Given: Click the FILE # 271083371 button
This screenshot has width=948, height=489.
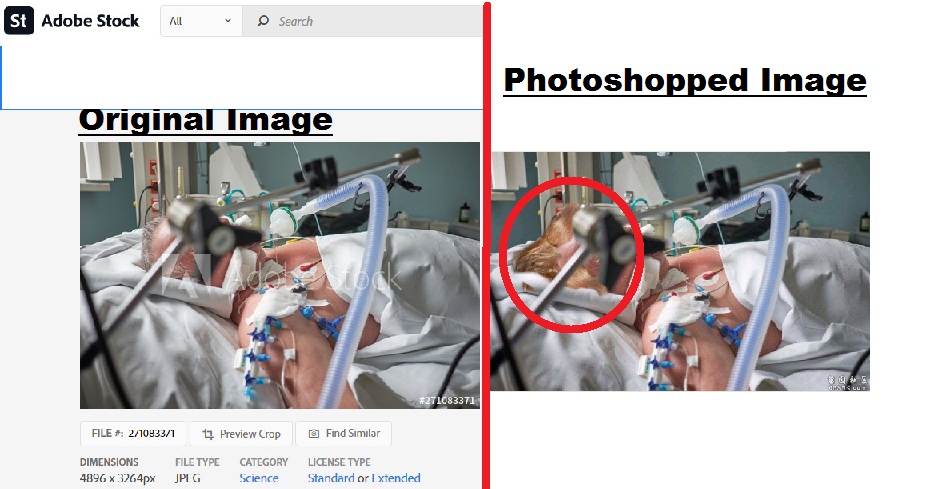Looking at the screenshot, I should pyautogui.click(x=133, y=433).
